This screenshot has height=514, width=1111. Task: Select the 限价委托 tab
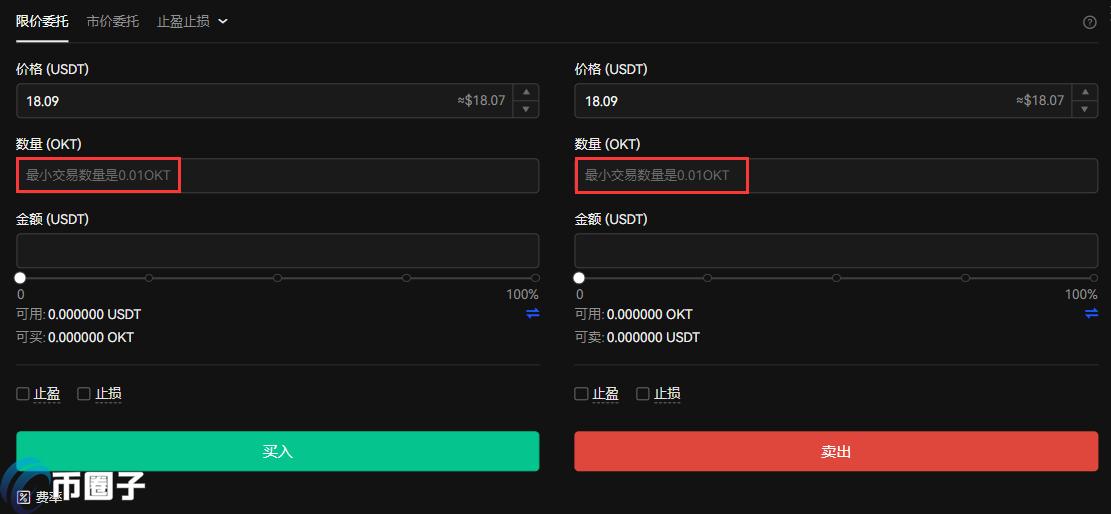(43, 21)
